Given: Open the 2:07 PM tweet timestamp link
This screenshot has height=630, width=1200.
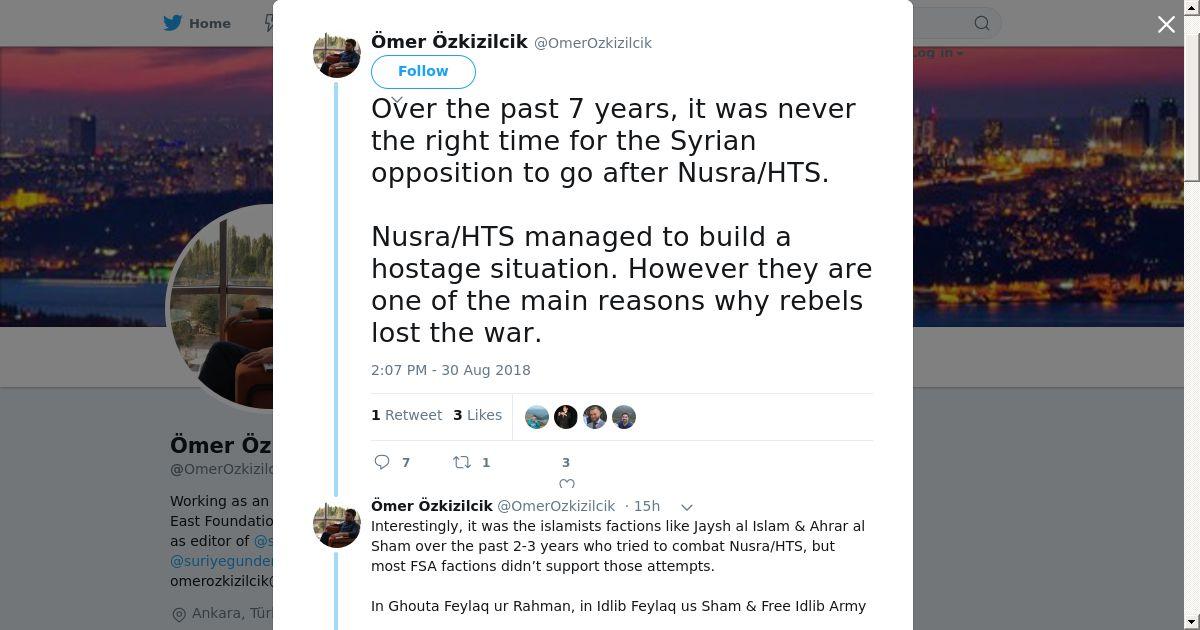Looking at the screenshot, I should [451, 370].
